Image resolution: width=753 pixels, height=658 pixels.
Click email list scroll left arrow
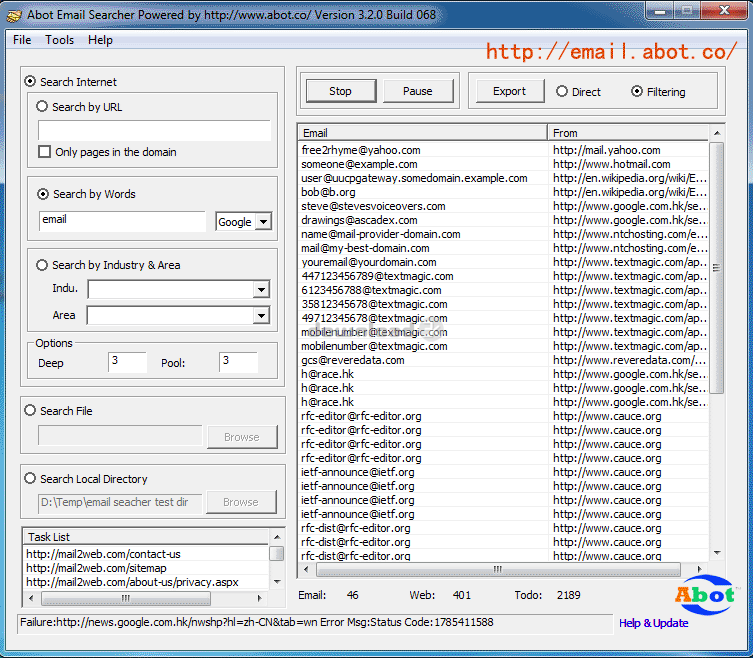[306, 569]
